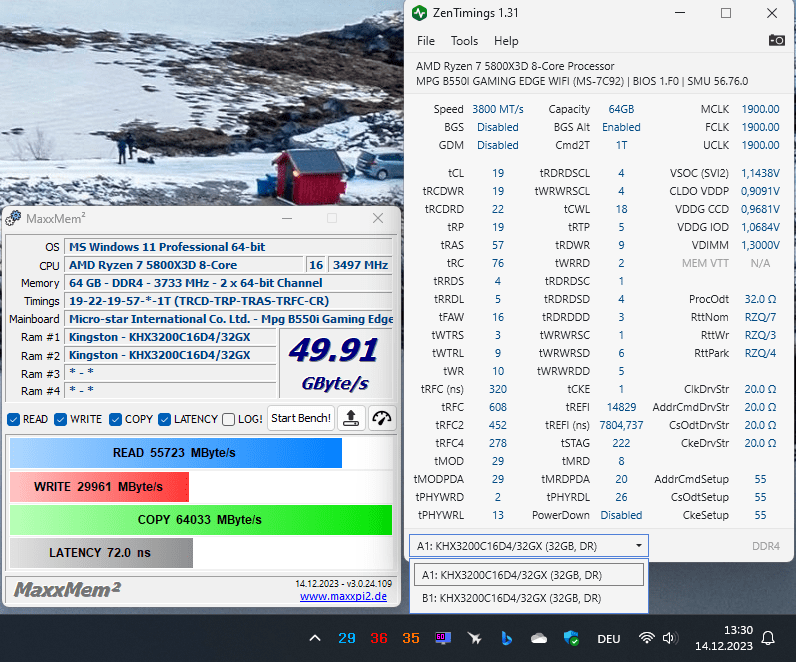Viewport: 796px width, 662px height.
Task: Click the airplane-shaped tray icon
Action: [x=475, y=638]
